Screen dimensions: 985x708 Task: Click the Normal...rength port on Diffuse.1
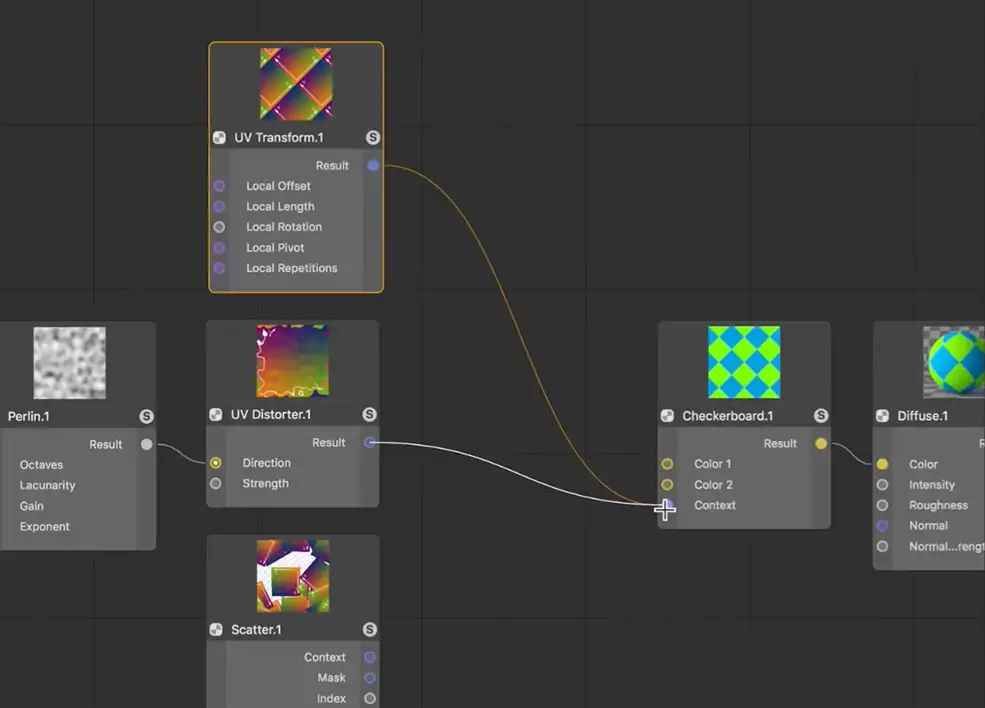coord(883,547)
